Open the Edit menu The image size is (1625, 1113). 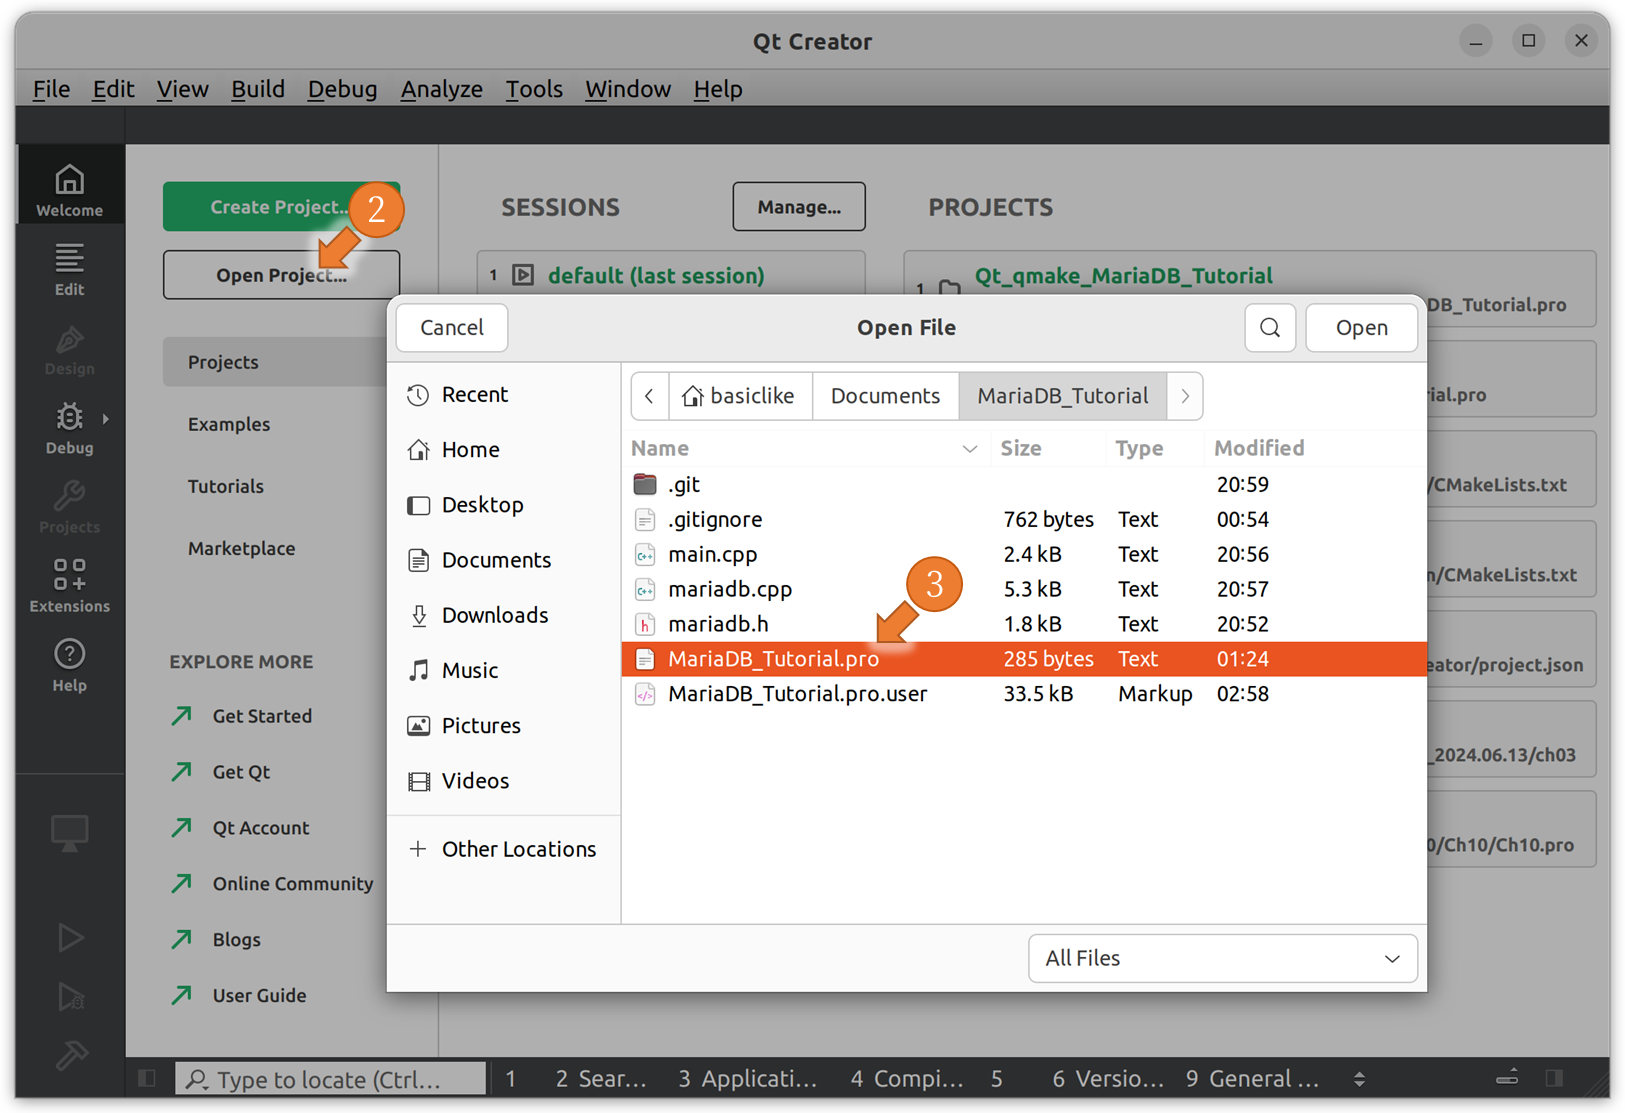113,89
